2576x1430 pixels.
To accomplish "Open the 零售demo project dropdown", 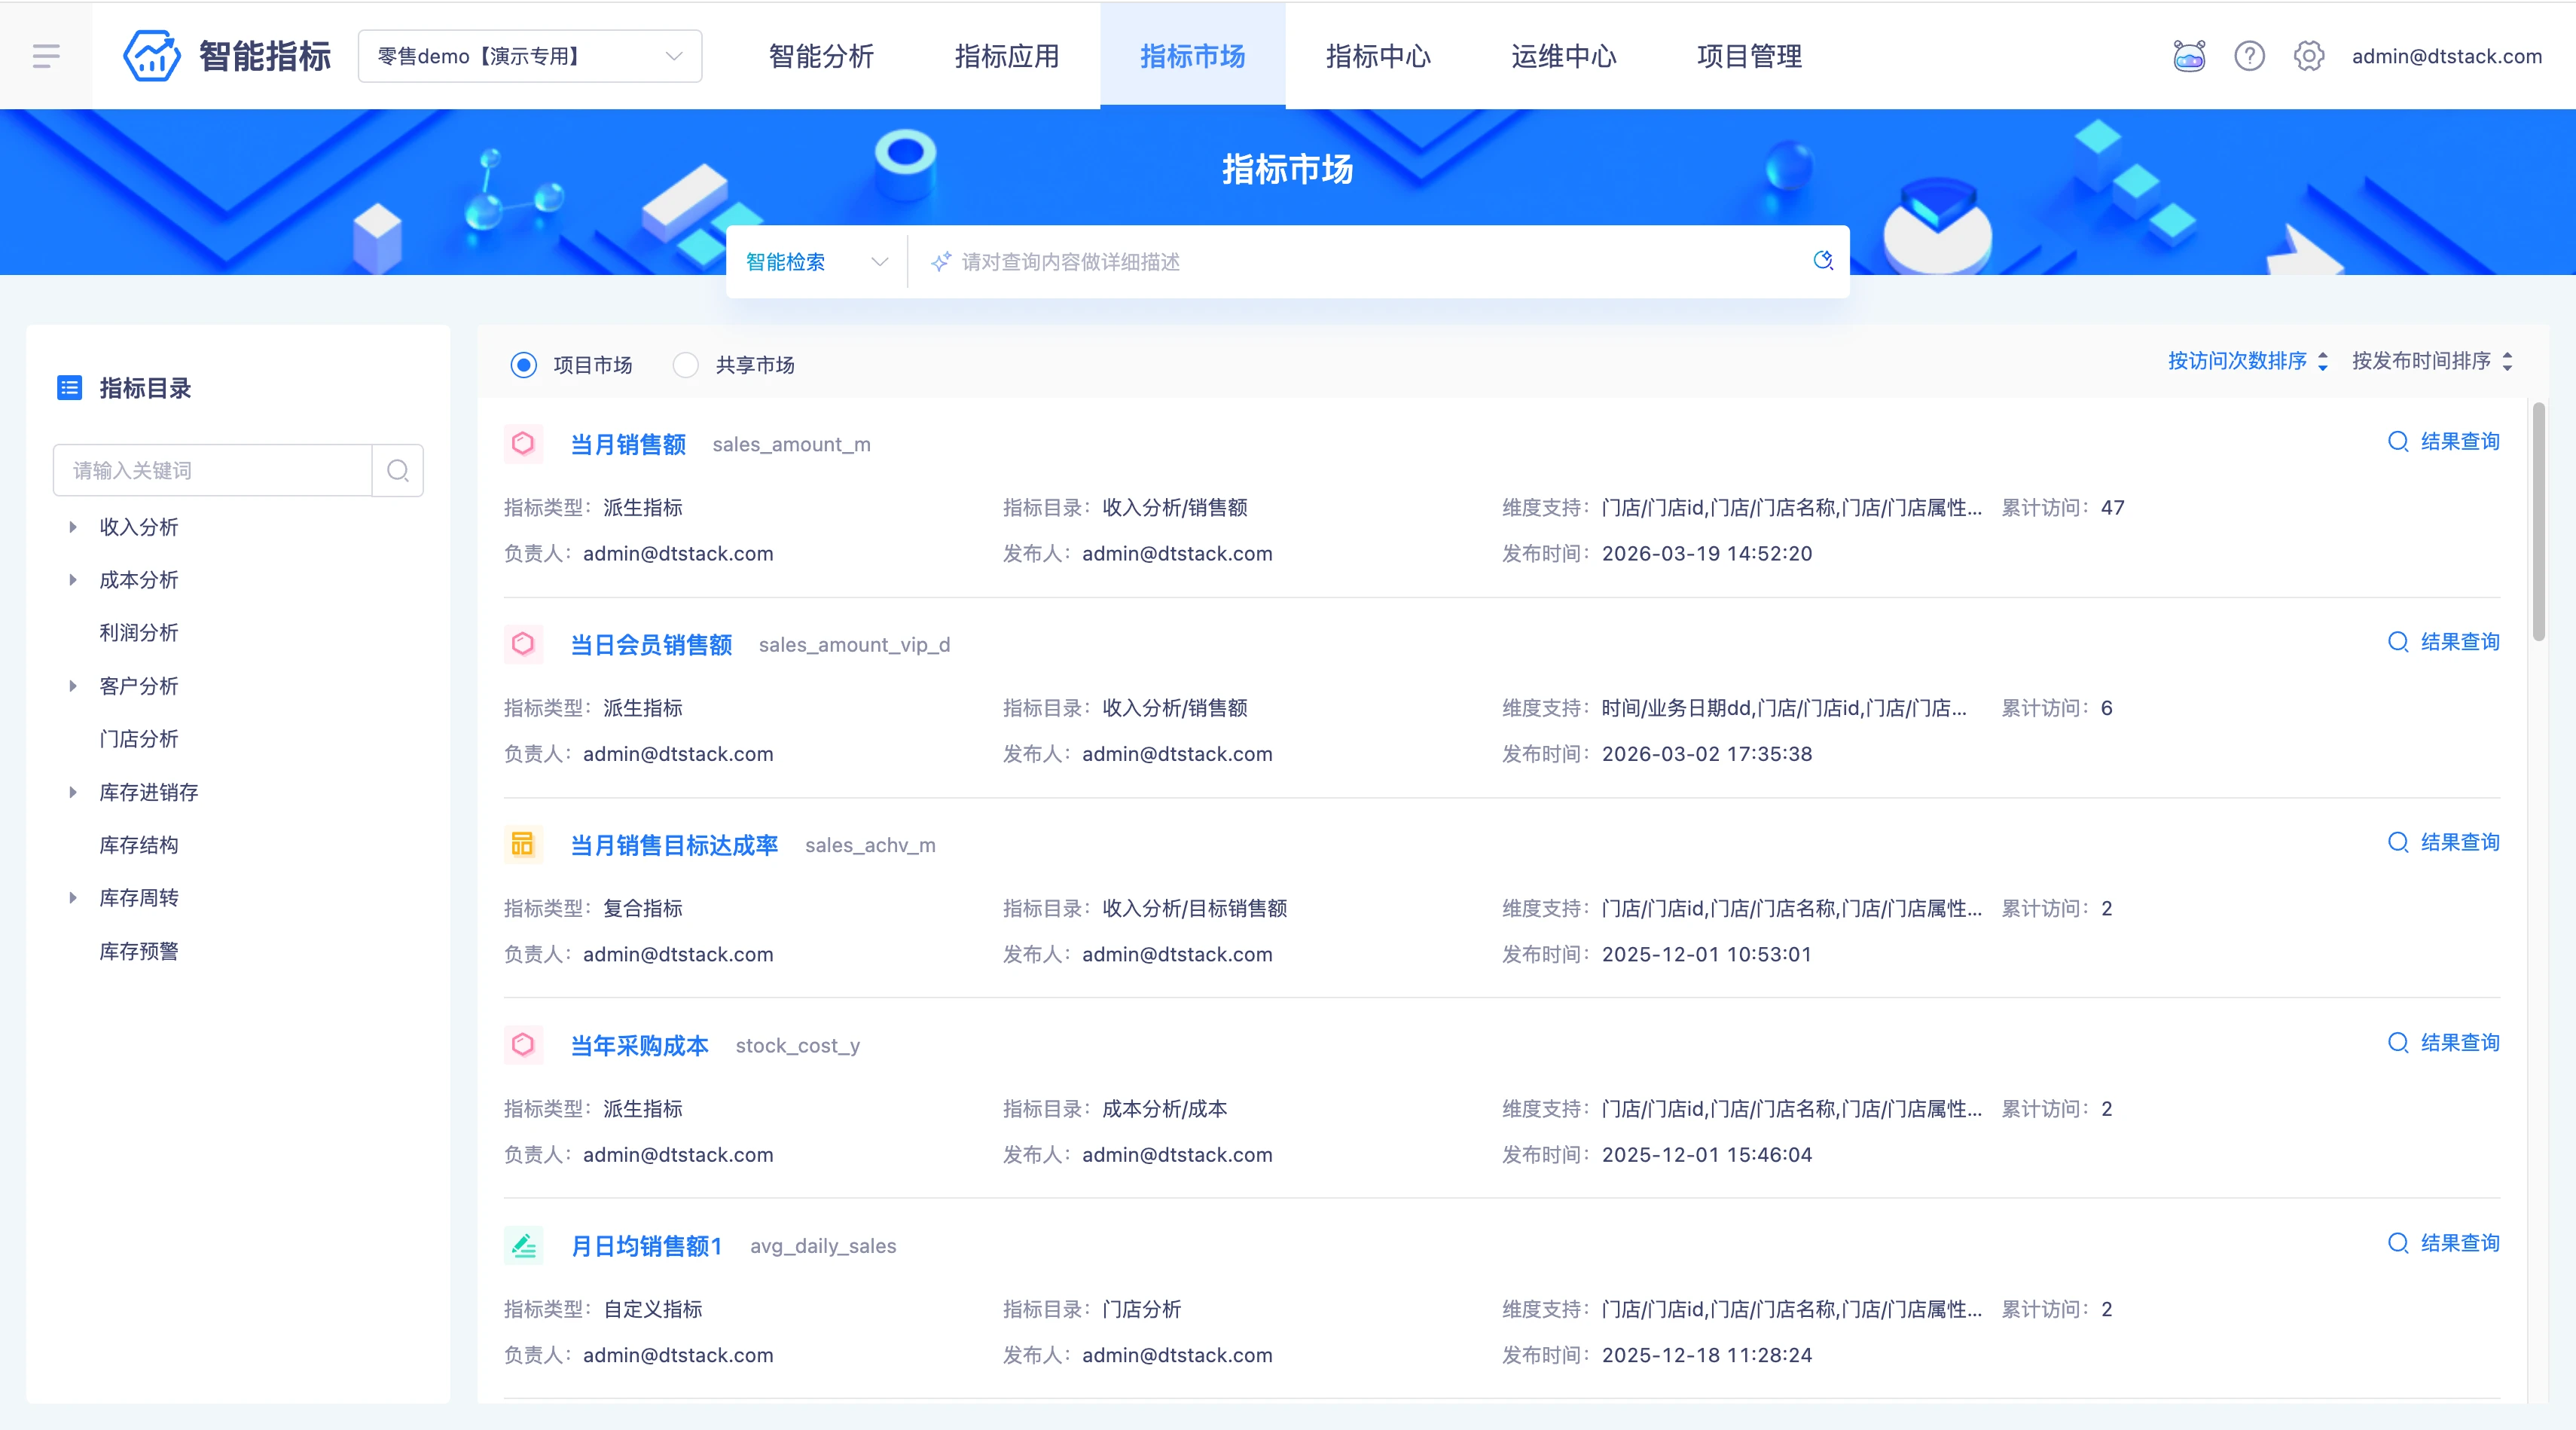I will pyautogui.click(x=530, y=56).
